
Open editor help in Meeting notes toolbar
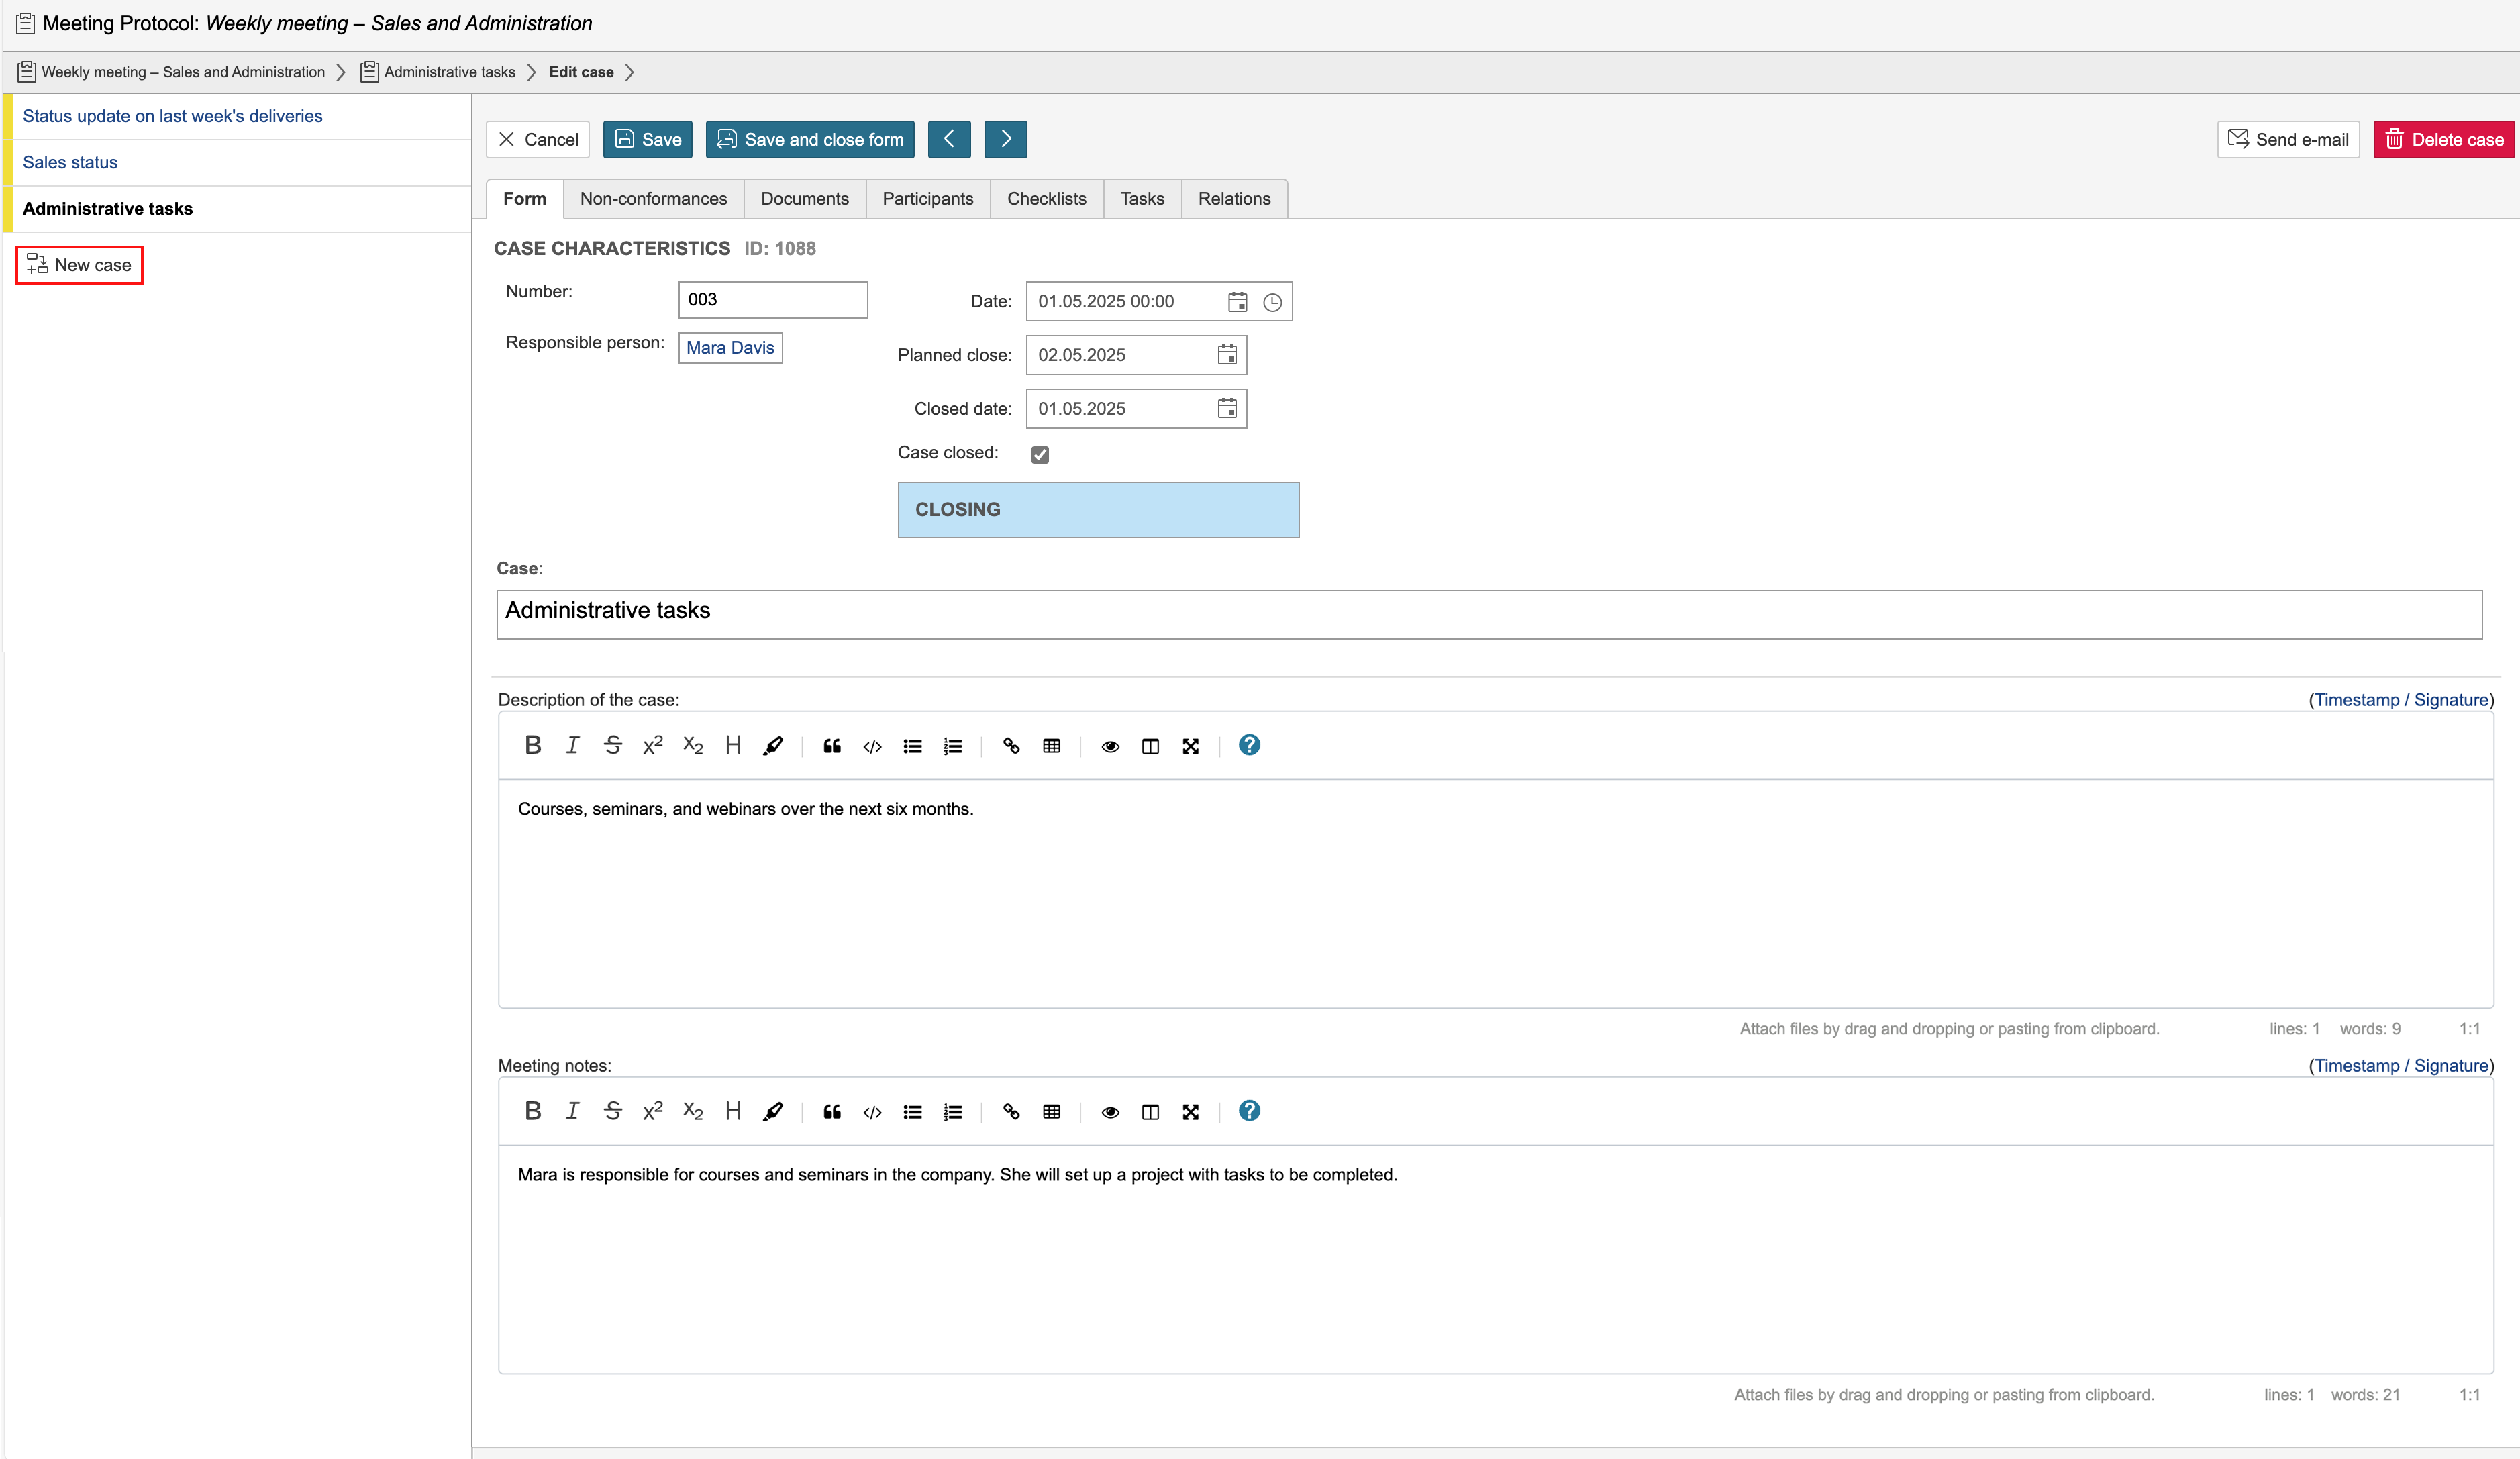[1249, 1111]
